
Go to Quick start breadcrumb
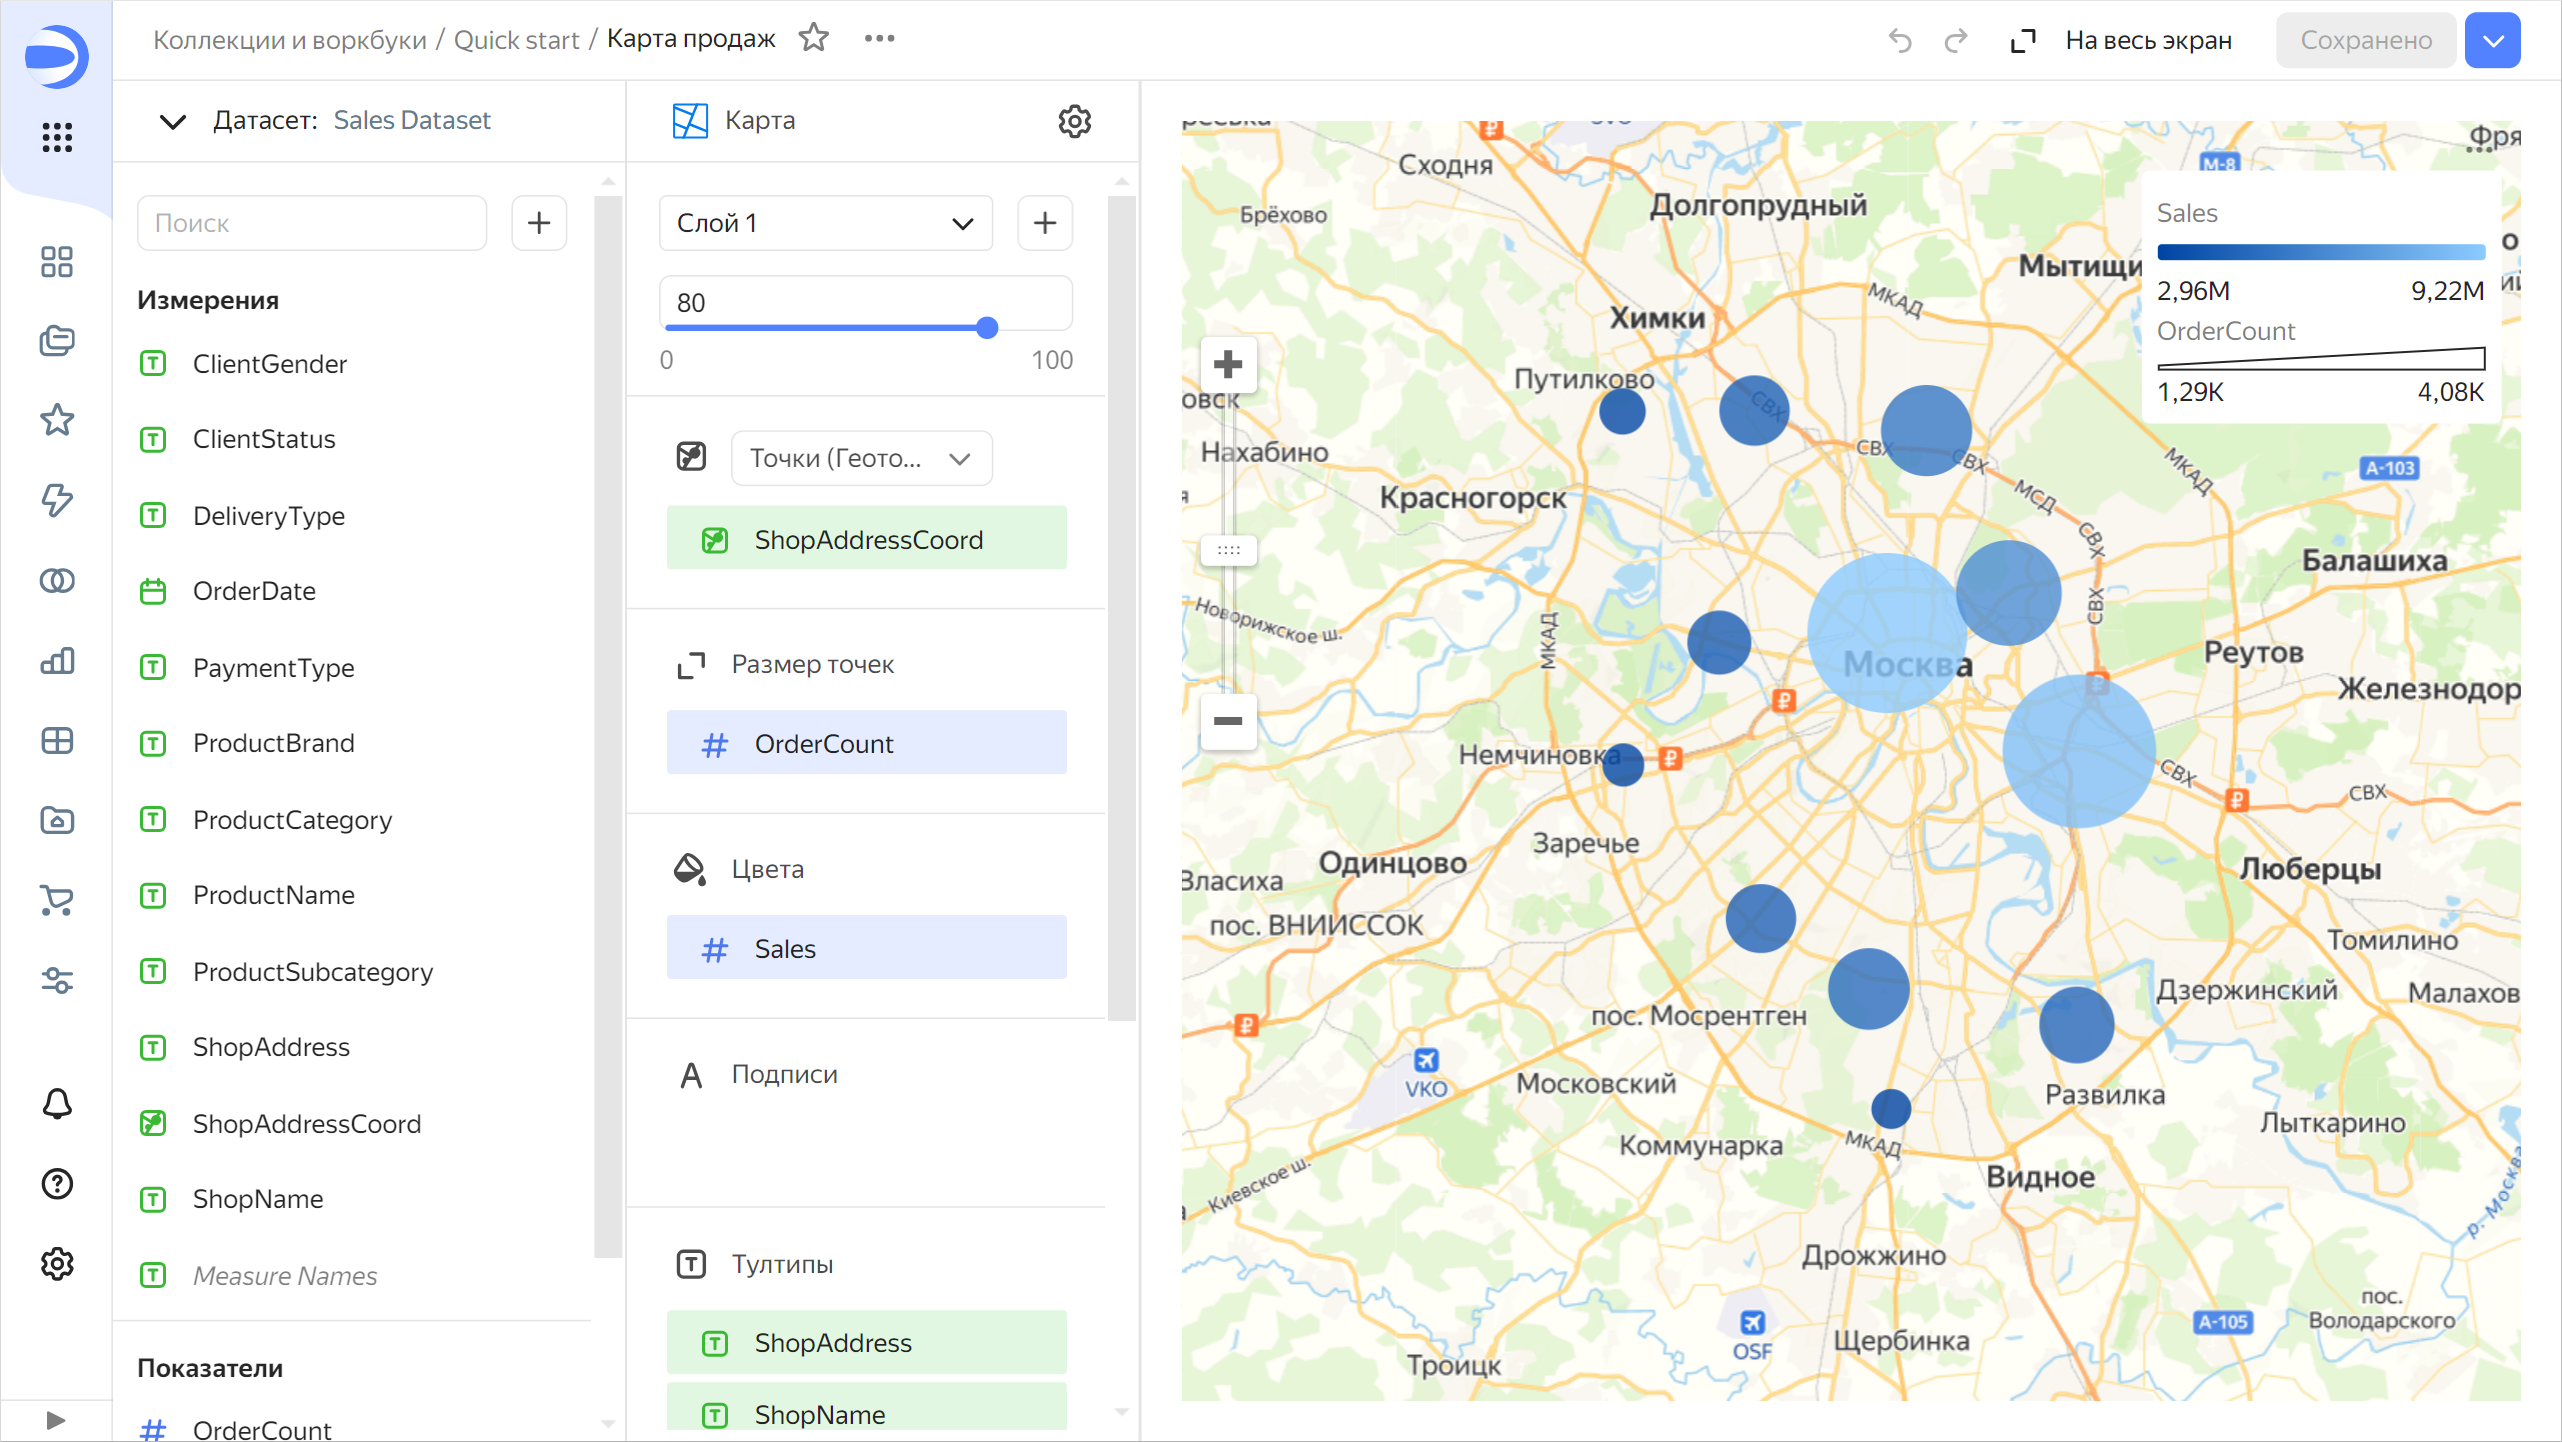pos(516,40)
